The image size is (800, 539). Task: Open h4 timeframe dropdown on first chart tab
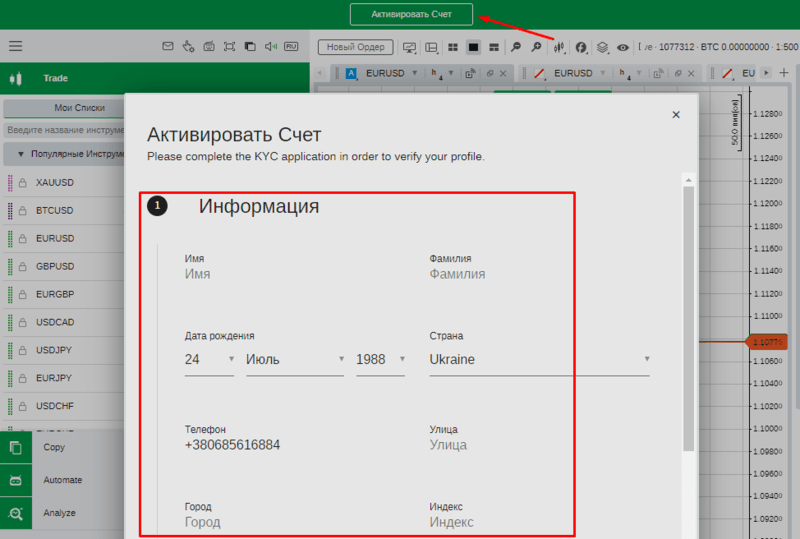(x=451, y=73)
